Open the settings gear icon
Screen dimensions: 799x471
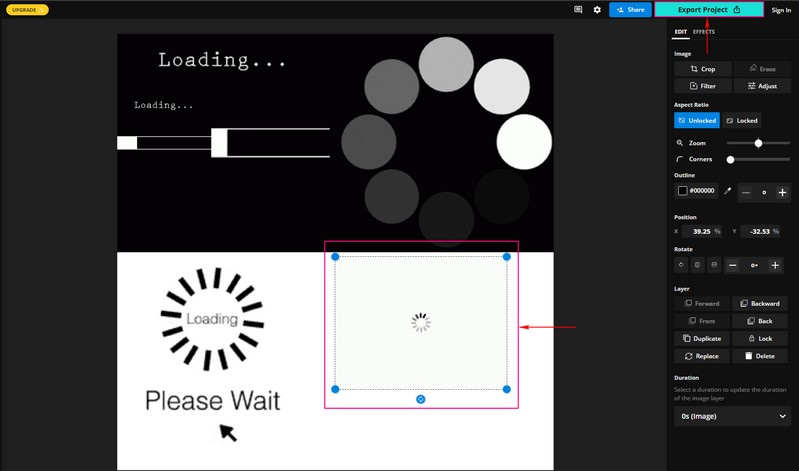click(597, 10)
